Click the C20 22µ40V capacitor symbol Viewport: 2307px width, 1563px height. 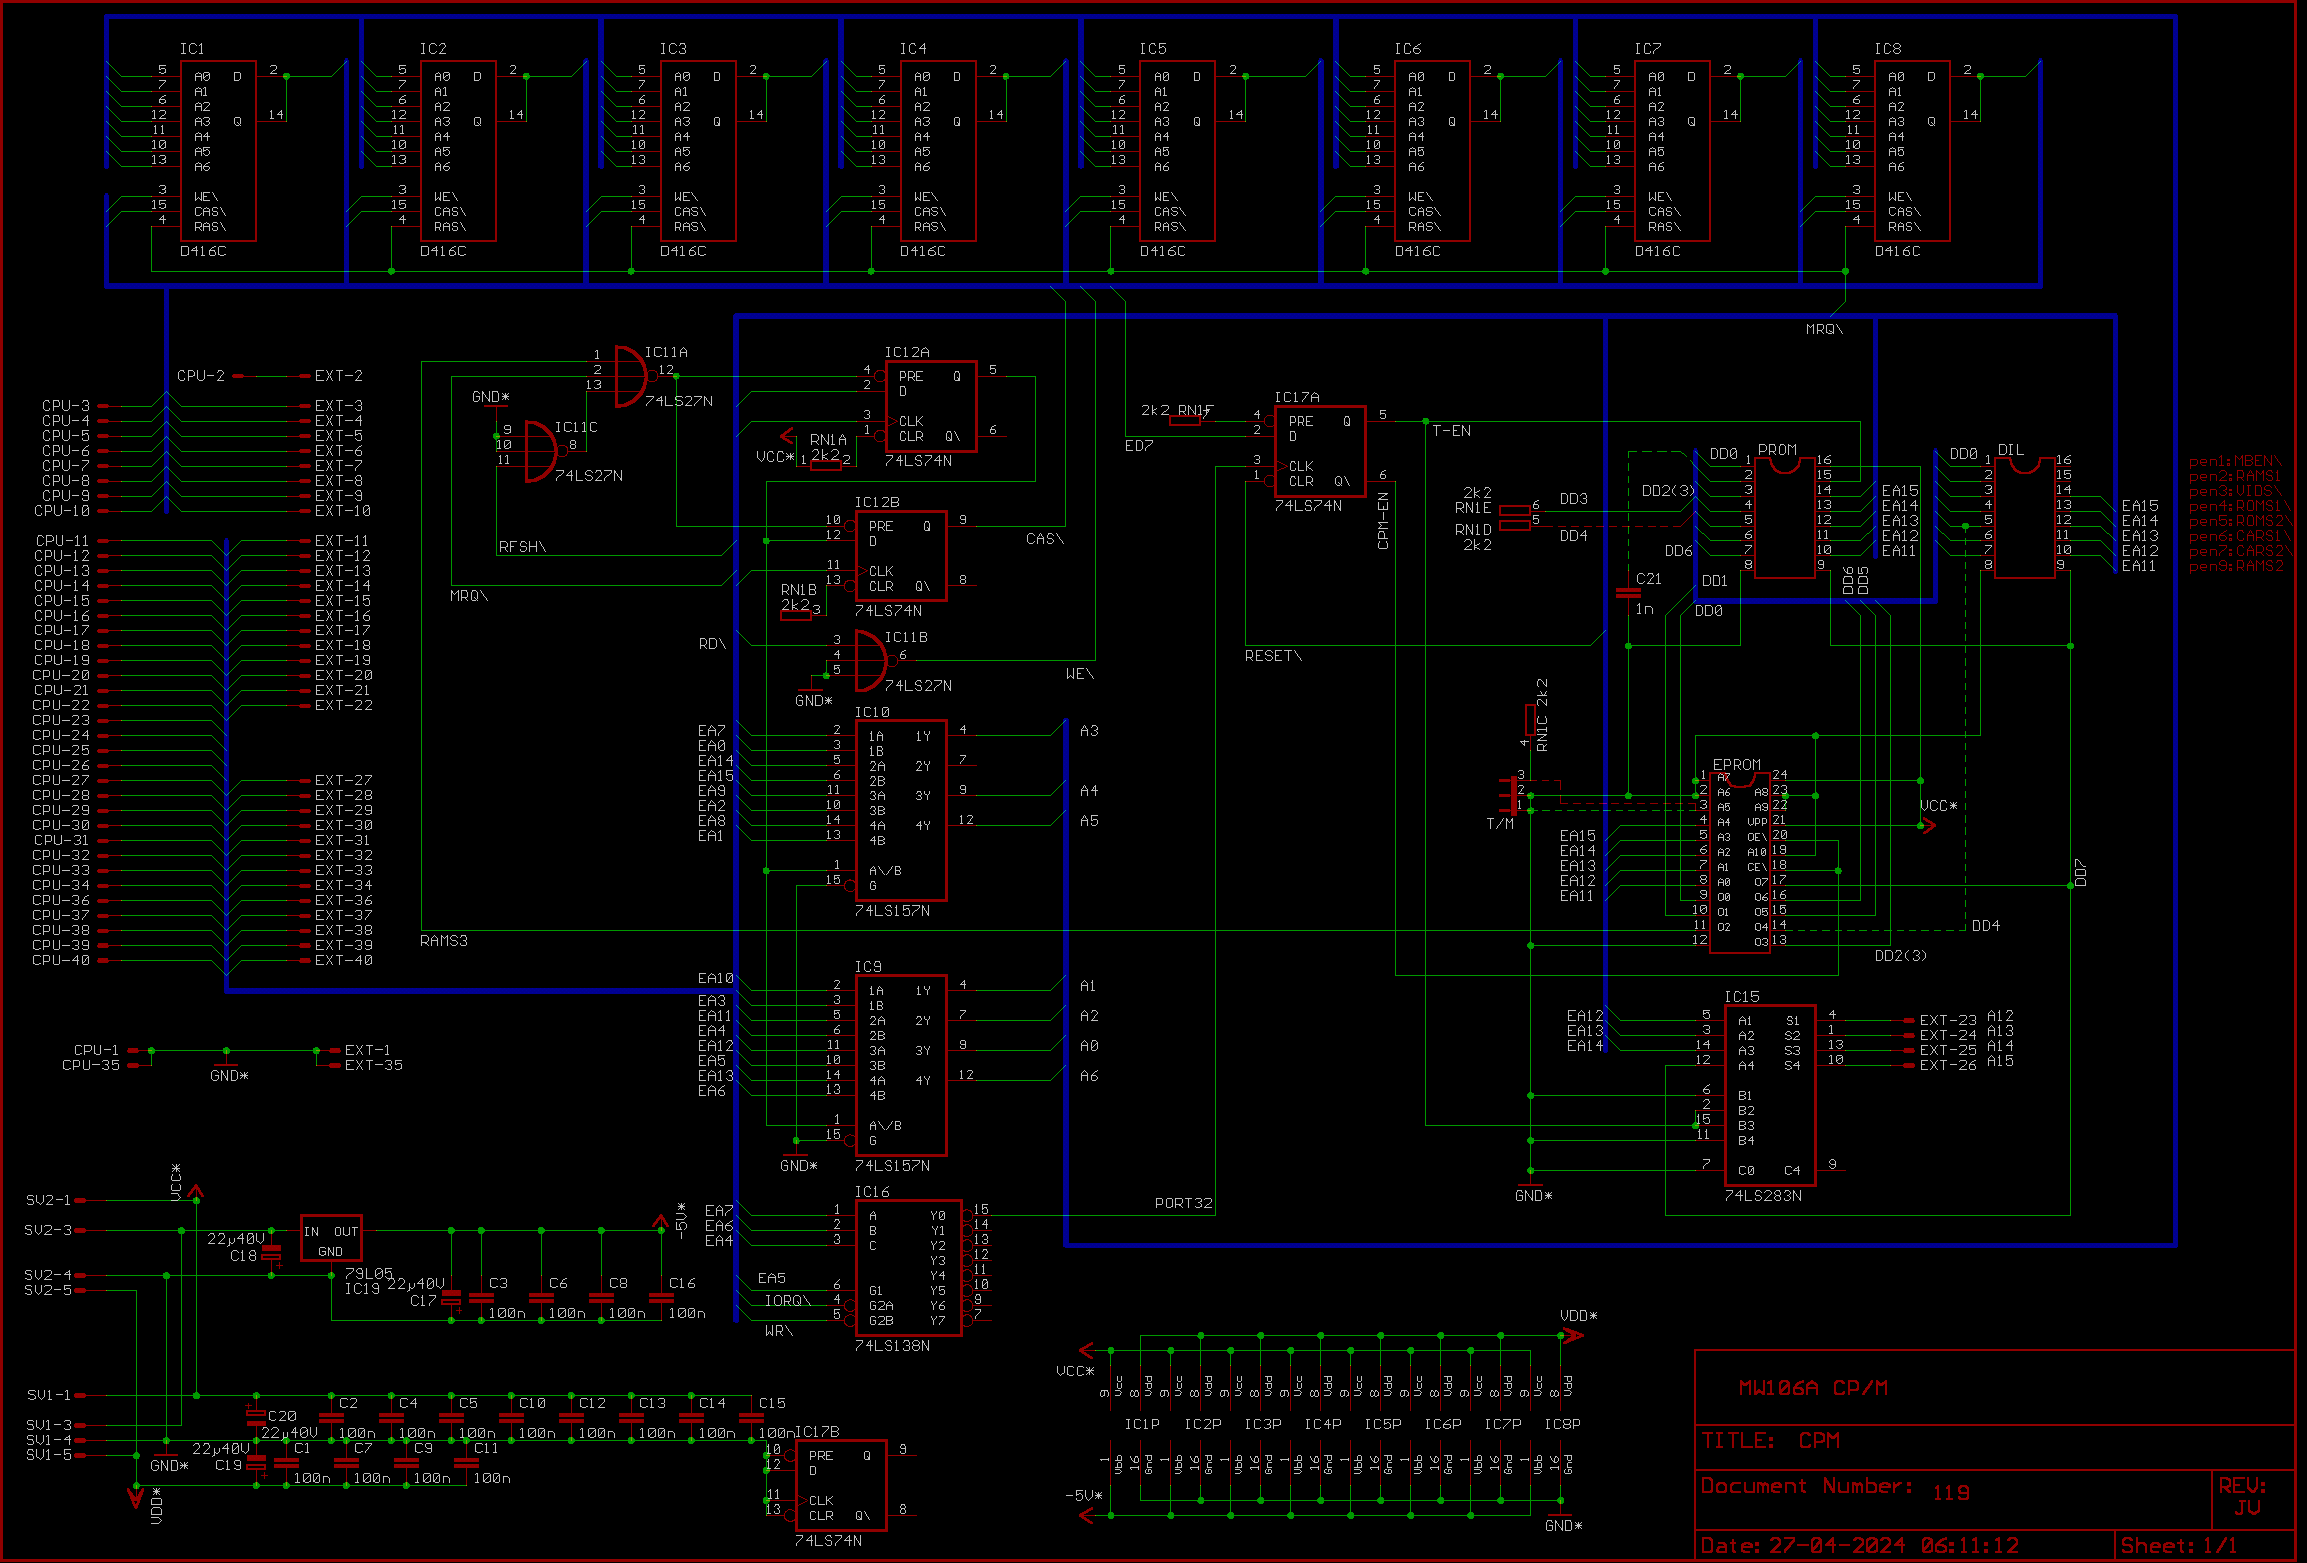(256, 1416)
